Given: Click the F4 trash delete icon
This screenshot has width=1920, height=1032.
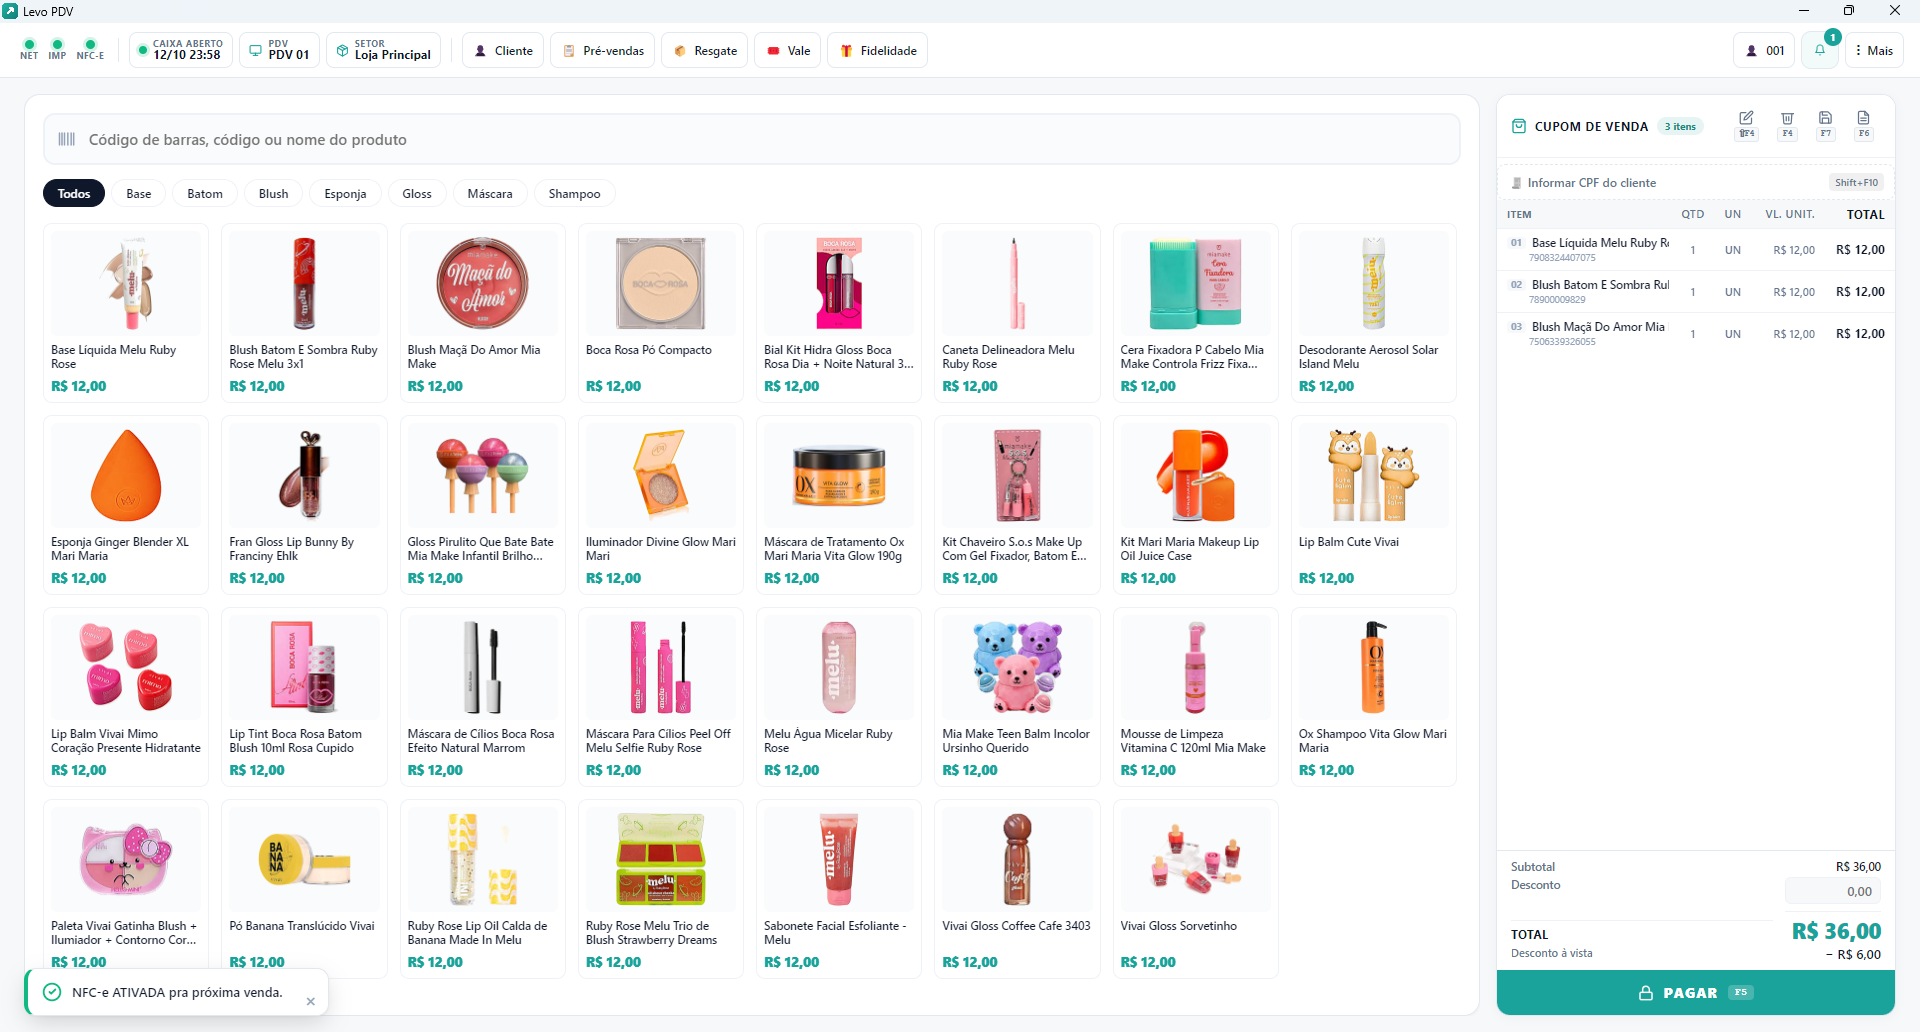Looking at the screenshot, I should 1787,124.
